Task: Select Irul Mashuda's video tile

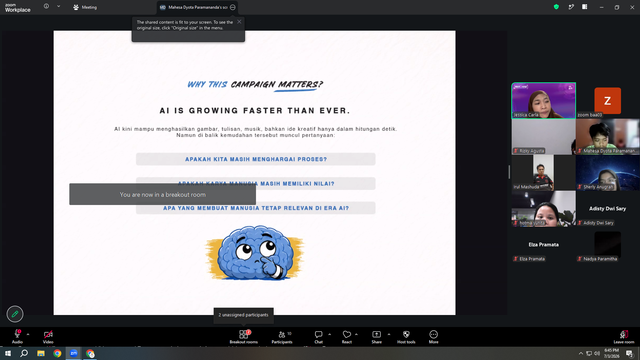Action: [x=544, y=173]
